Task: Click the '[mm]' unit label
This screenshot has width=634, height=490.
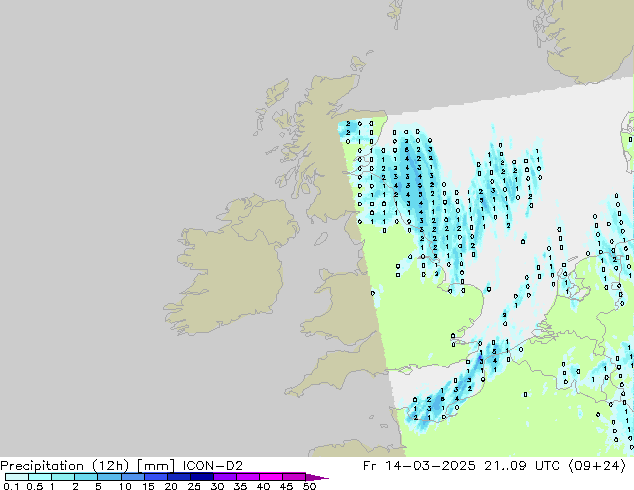Action: [158, 465]
